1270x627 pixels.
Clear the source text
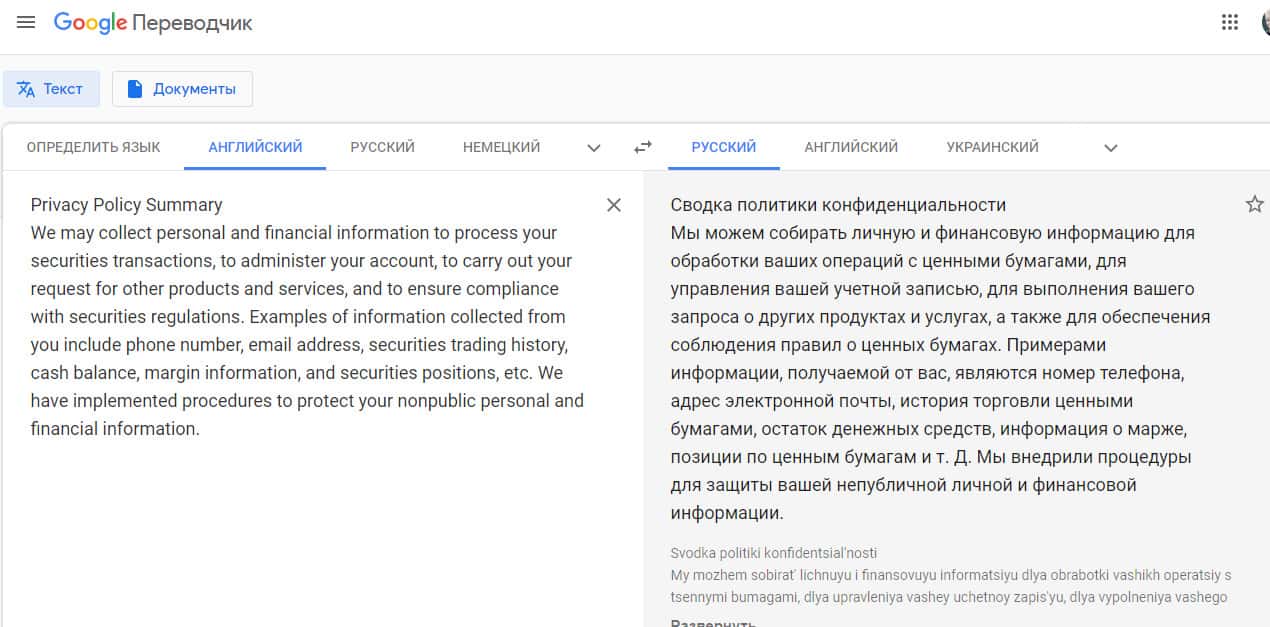(x=614, y=205)
